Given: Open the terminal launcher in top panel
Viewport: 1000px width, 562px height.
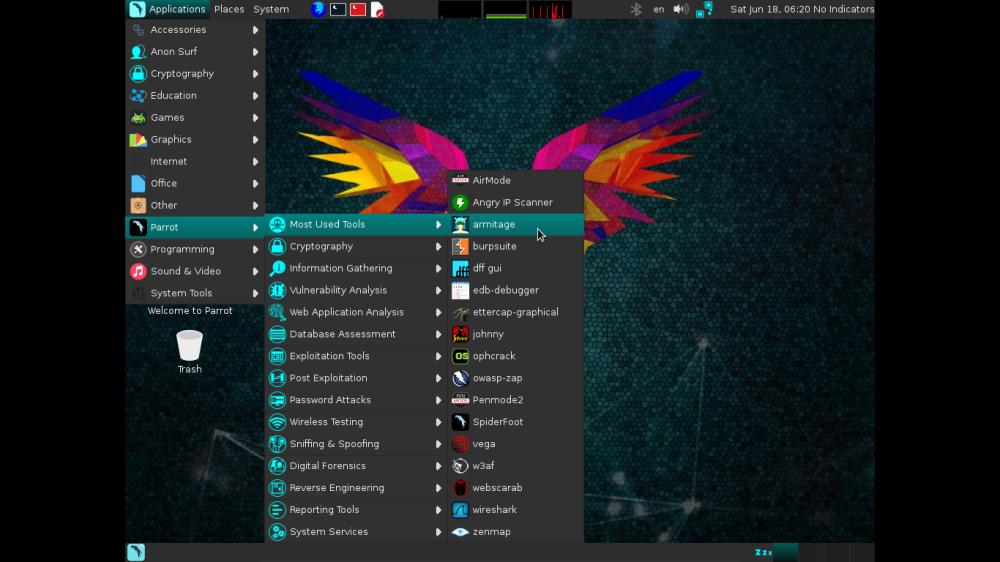Looking at the screenshot, I should (x=338, y=9).
